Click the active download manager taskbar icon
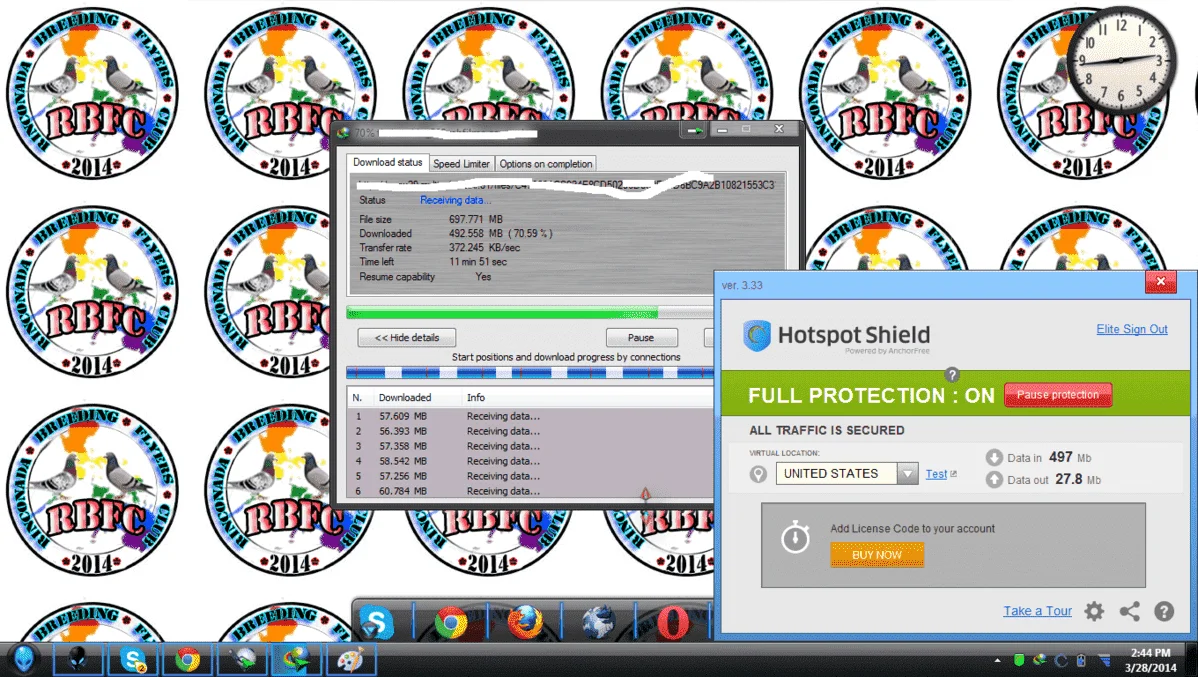Screen dimensions: 1198x677 coord(296,659)
